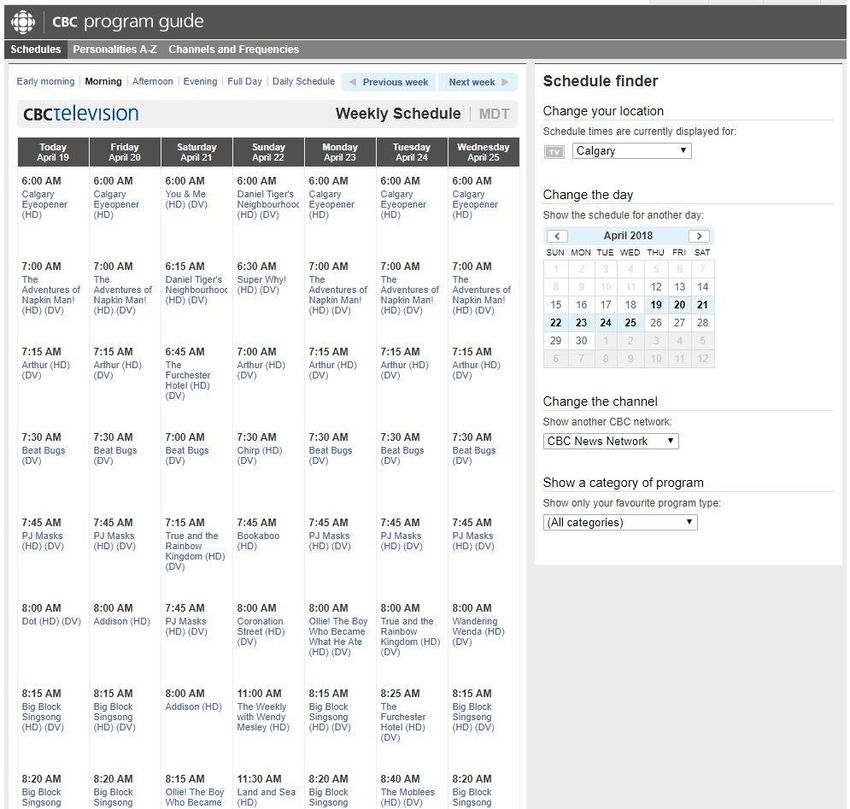
Task: Select April 12 in the calendar
Action: (x=656, y=287)
